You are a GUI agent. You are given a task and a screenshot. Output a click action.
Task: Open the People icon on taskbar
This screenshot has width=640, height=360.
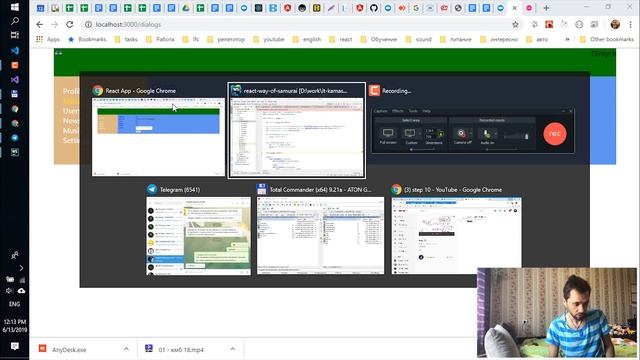click(15, 255)
